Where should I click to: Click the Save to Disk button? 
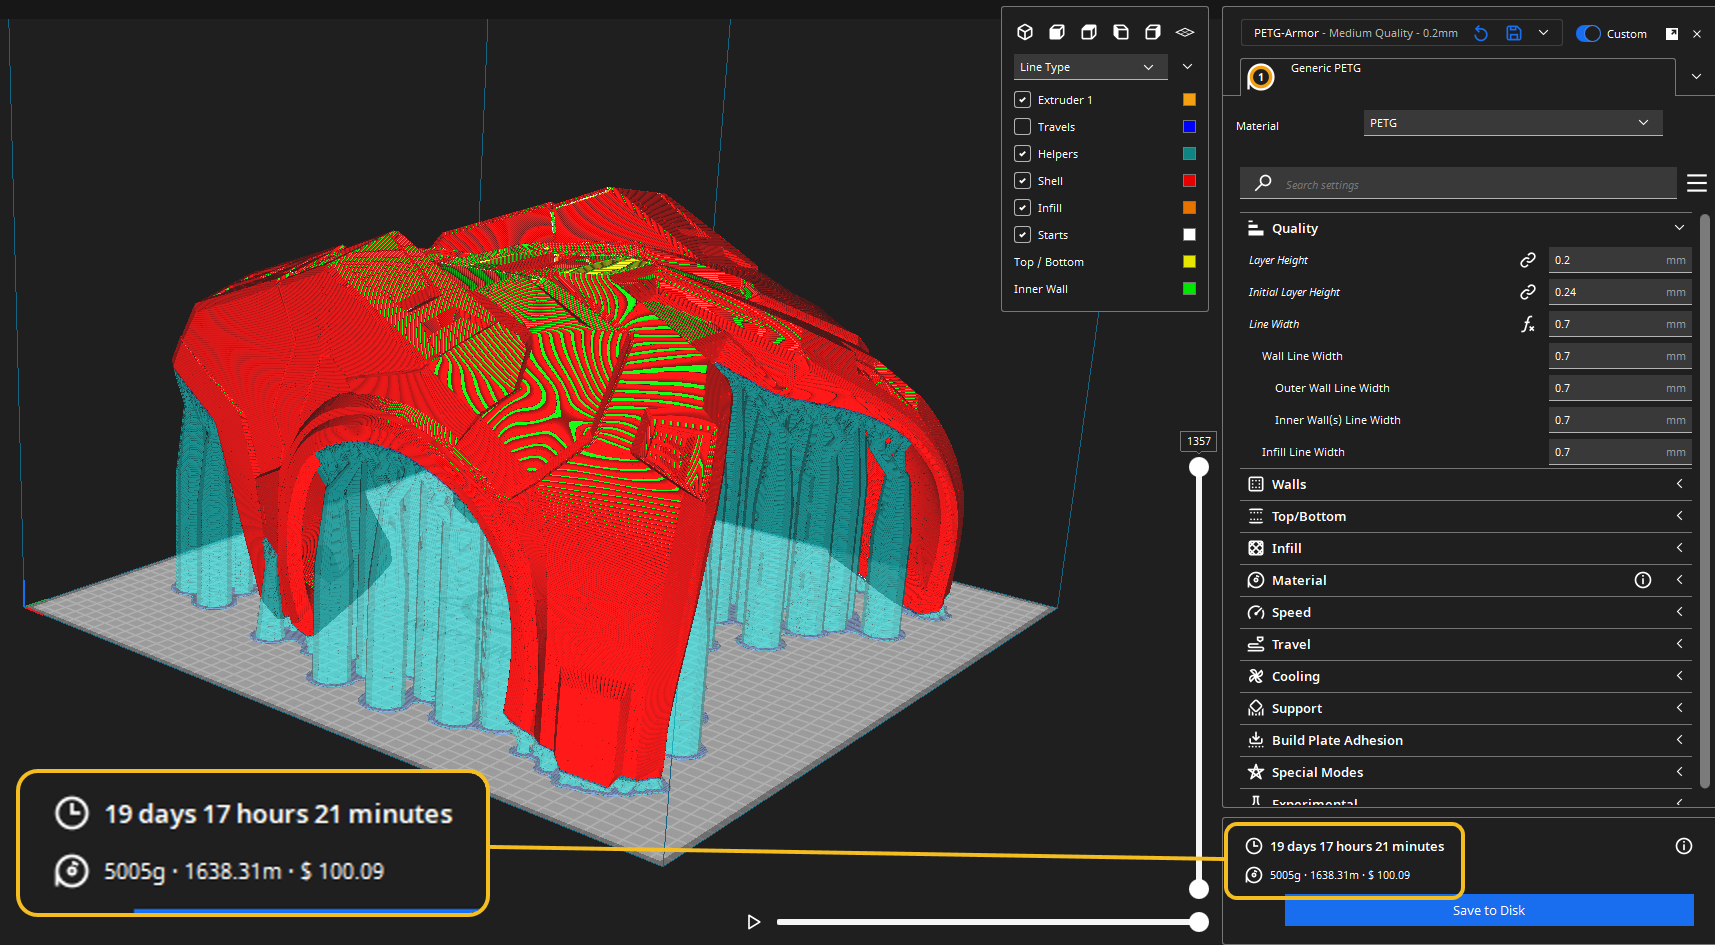[1488, 910]
